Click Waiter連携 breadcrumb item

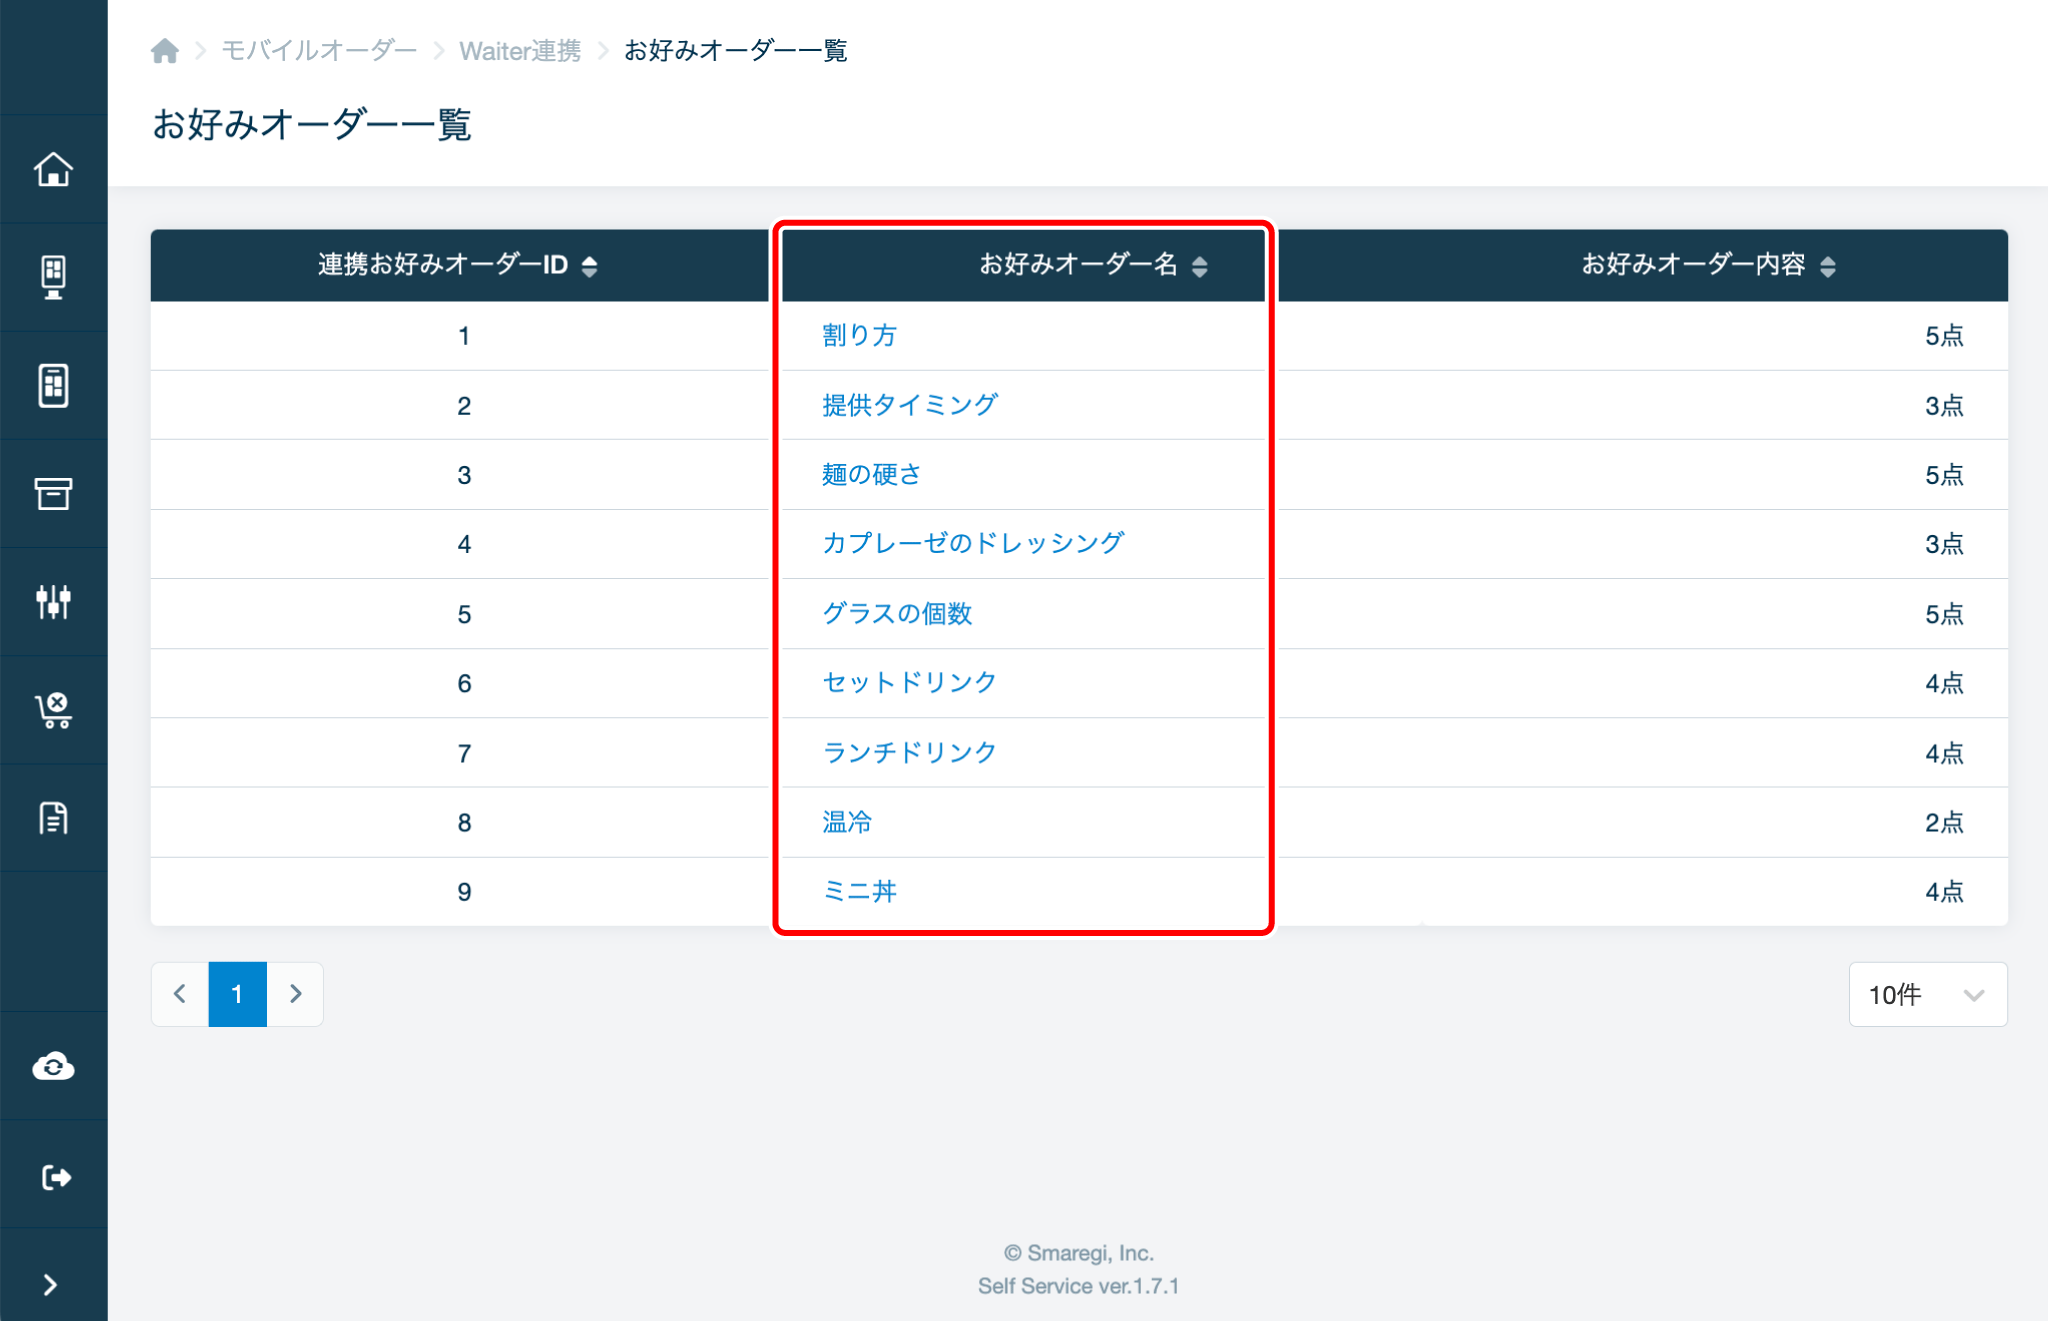pyautogui.click(x=519, y=50)
